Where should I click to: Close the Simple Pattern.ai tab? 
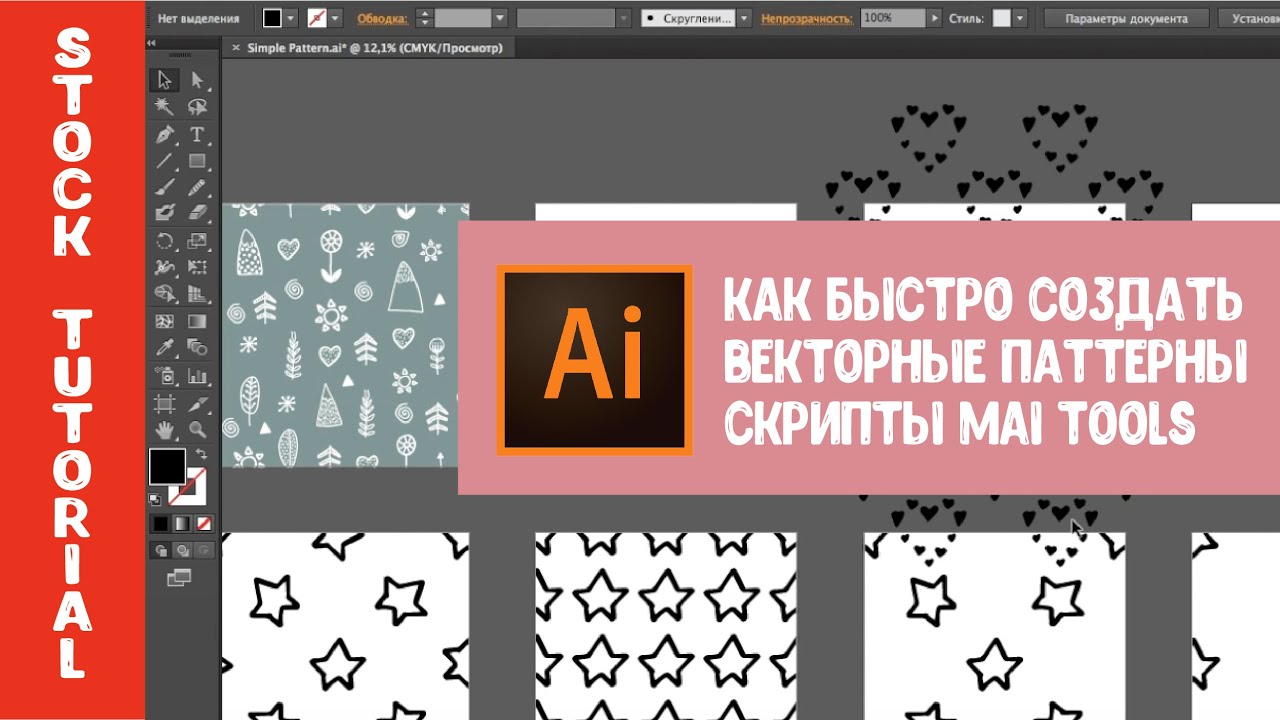click(x=236, y=47)
